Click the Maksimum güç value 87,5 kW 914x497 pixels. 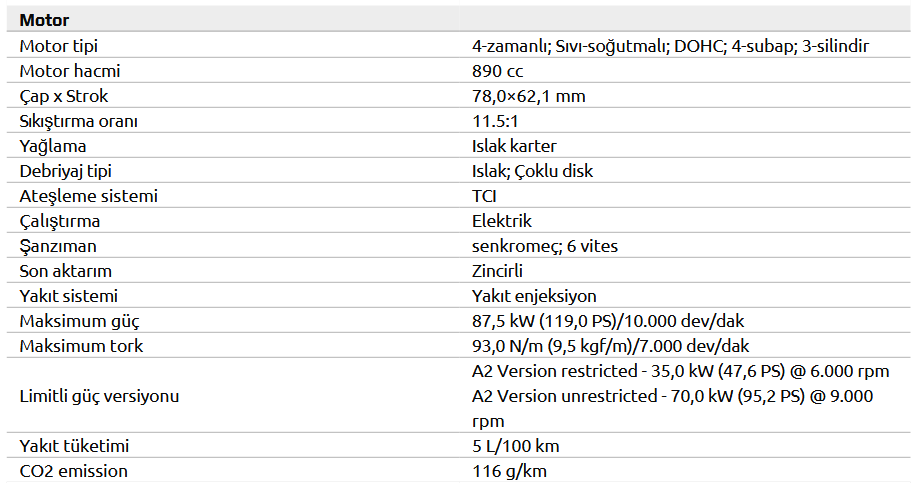607,321
